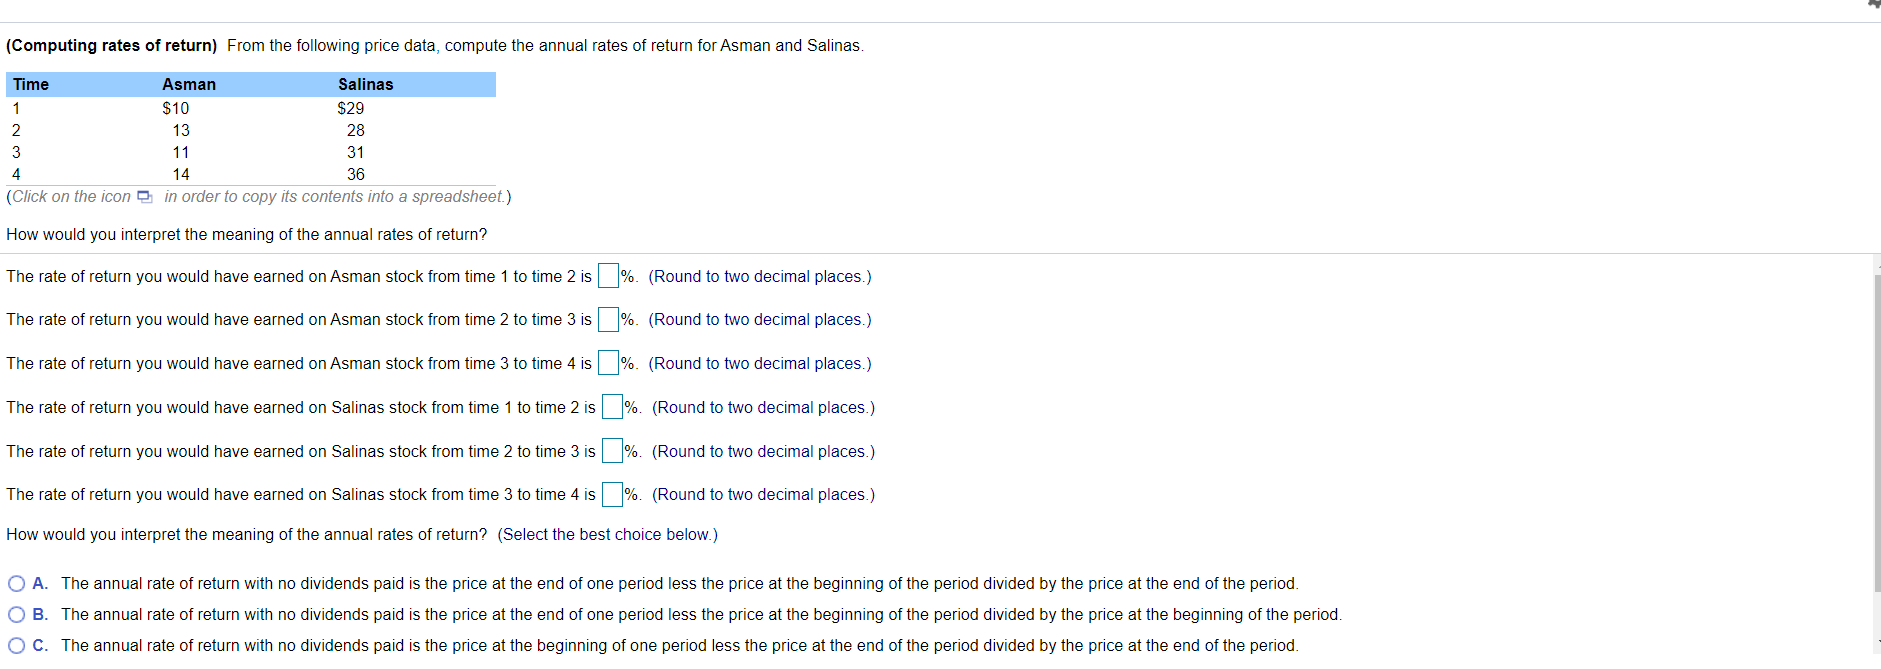Select answer choice A
This screenshot has width=1881, height=669.
click(16, 583)
